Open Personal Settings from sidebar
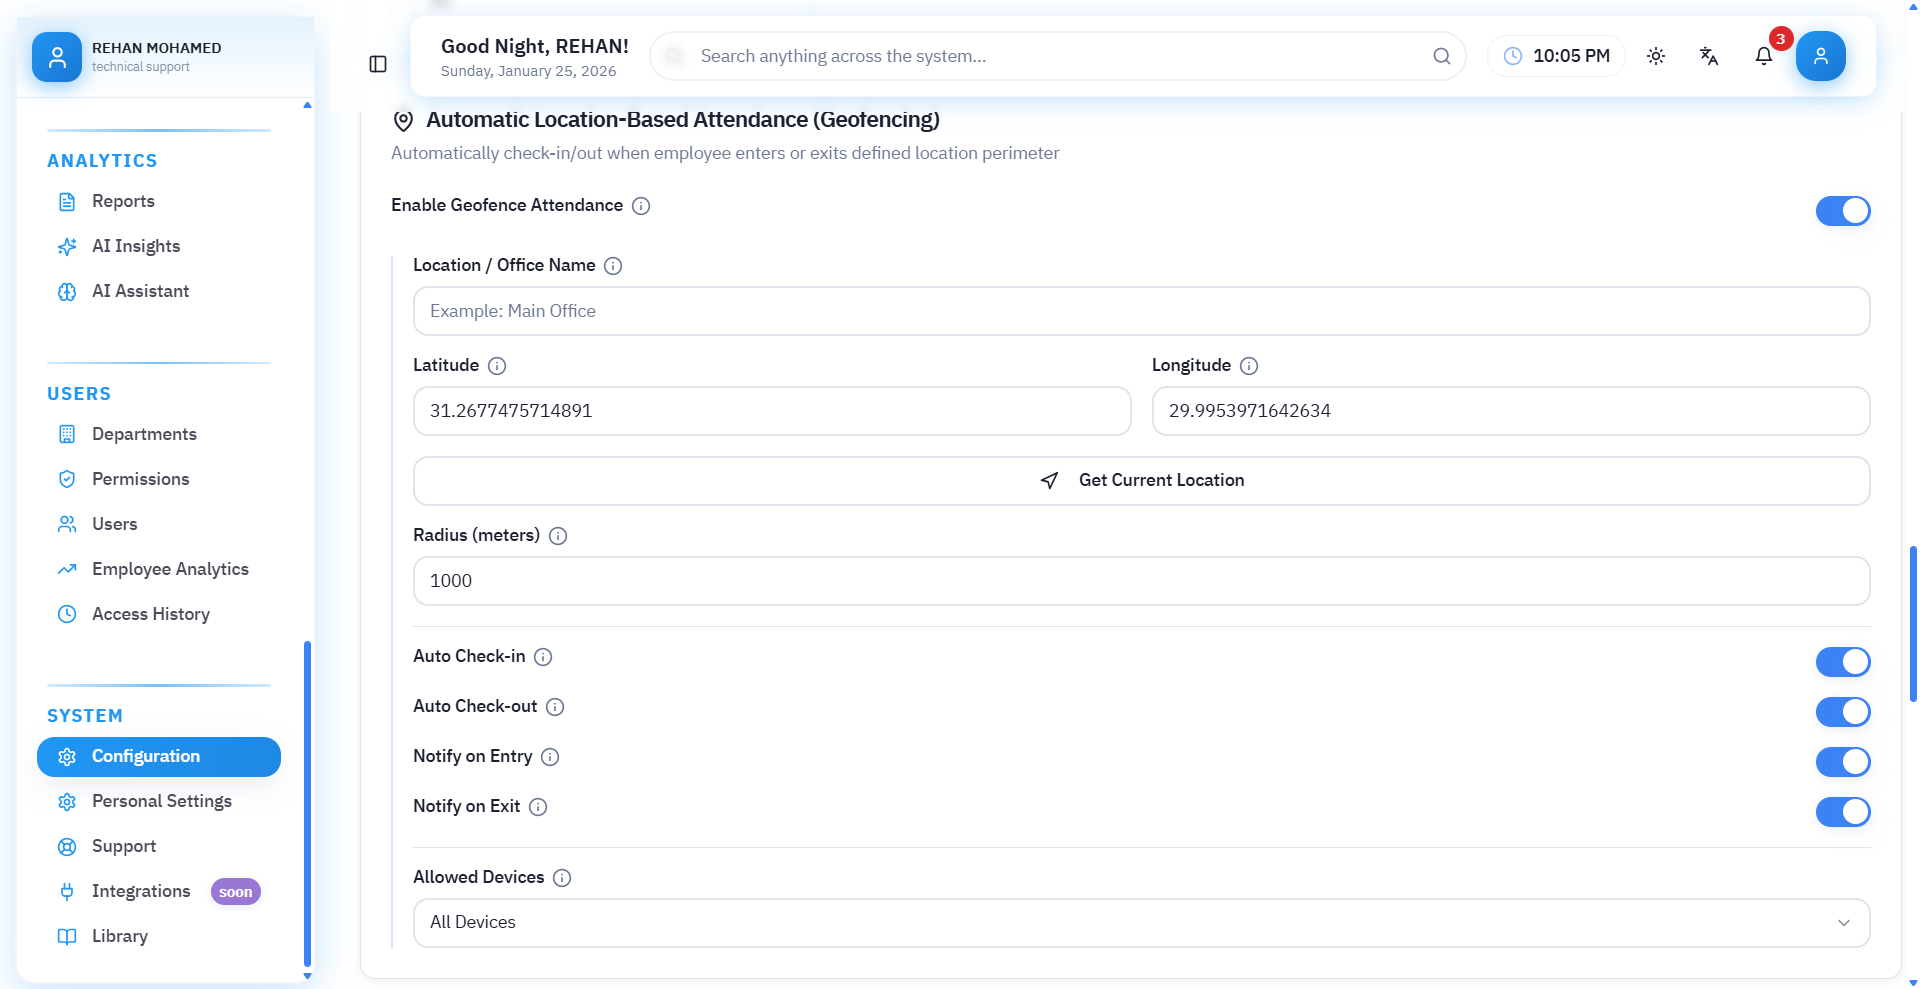The width and height of the screenshot is (1920, 989). click(x=162, y=801)
